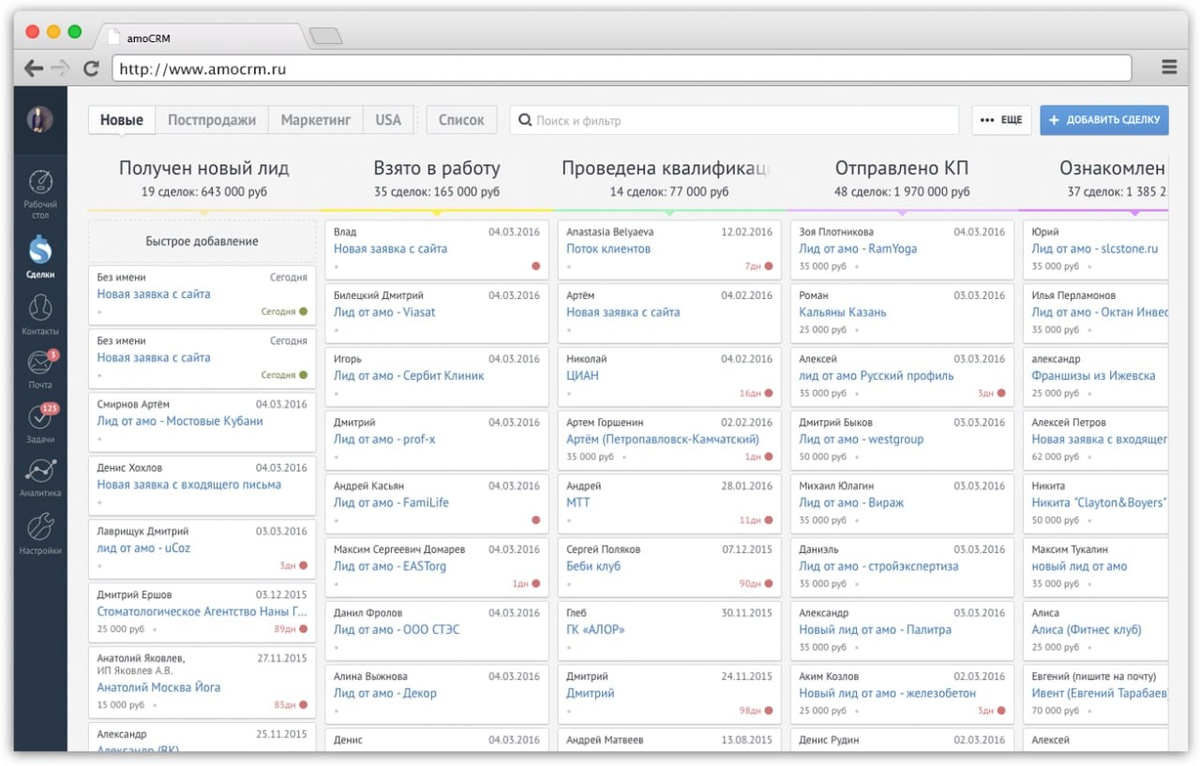Click contact name Билецкий Дмитрий
Viewport: 1200px width, 766px height.
click(378, 295)
